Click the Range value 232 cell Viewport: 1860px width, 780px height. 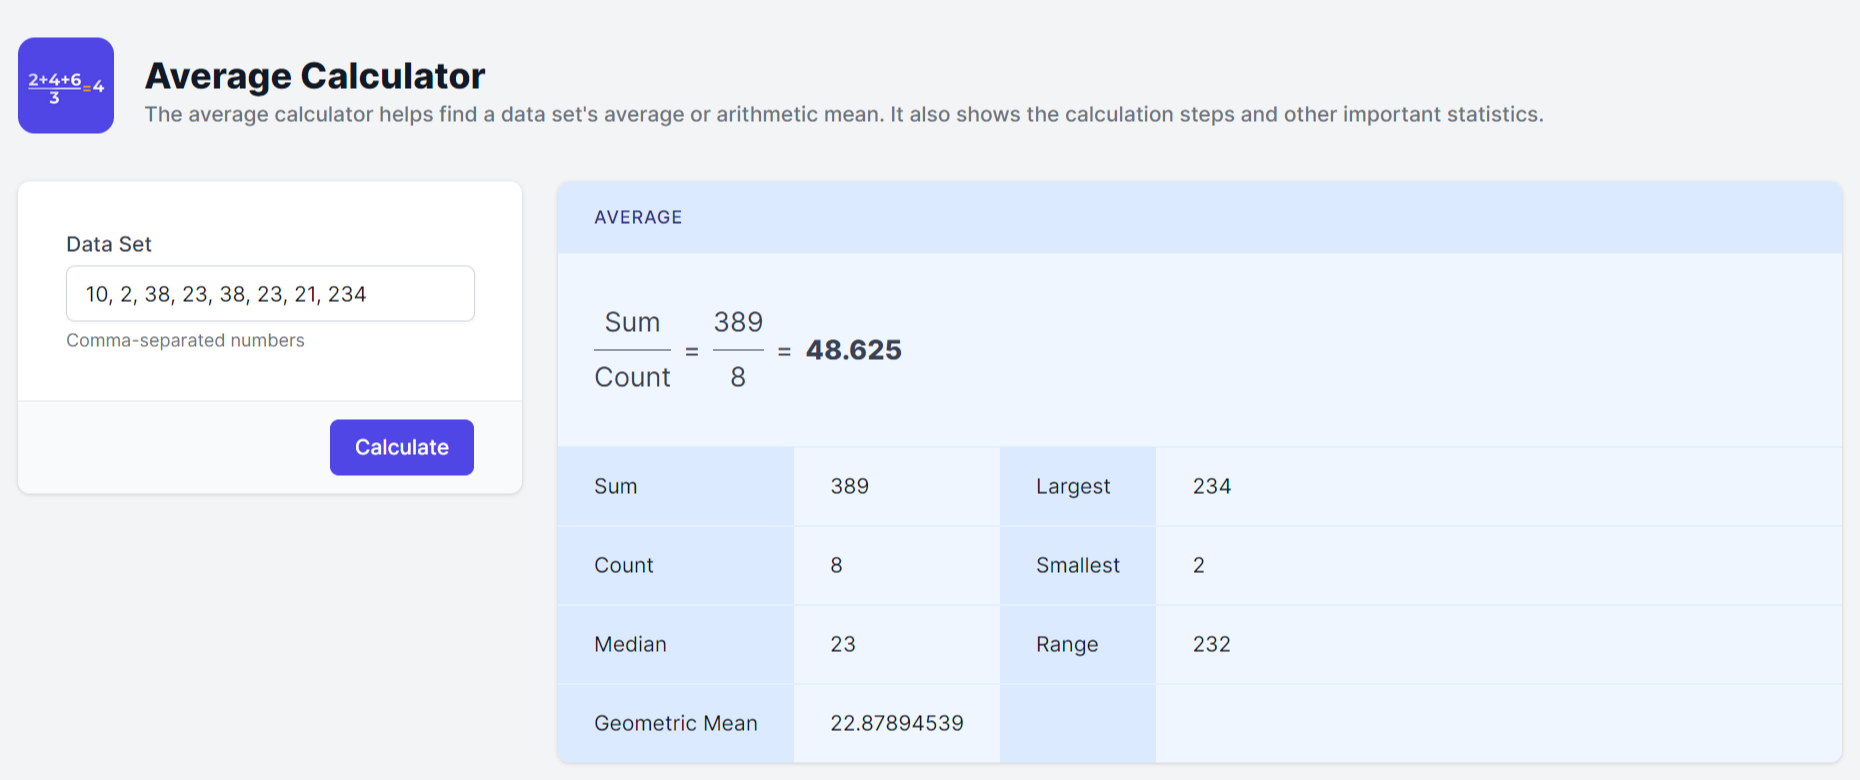1211,645
